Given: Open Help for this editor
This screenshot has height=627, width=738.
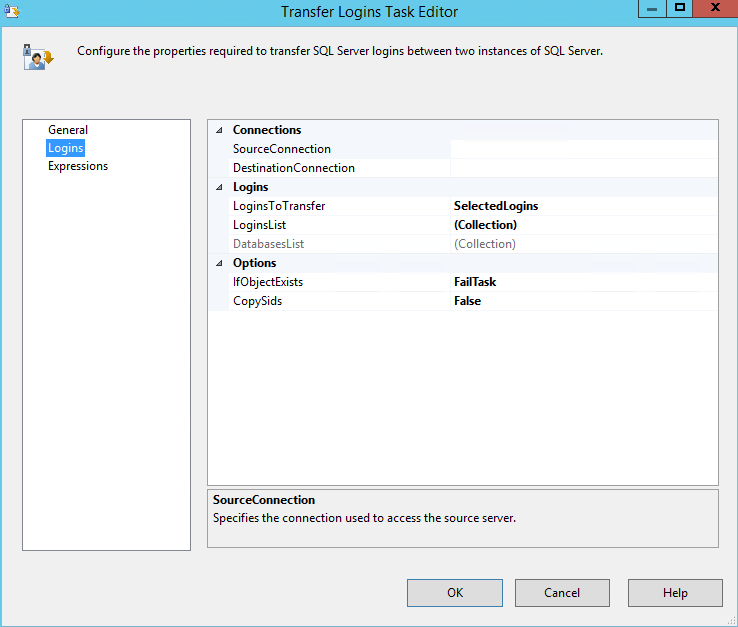Looking at the screenshot, I should click(x=674, y=593).
